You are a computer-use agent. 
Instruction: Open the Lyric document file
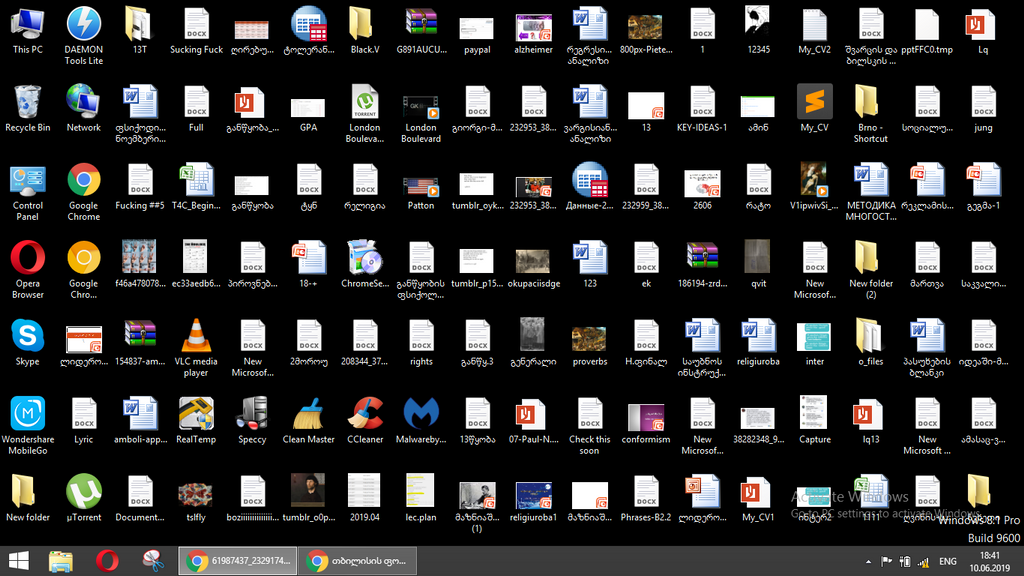click(84, 421)
